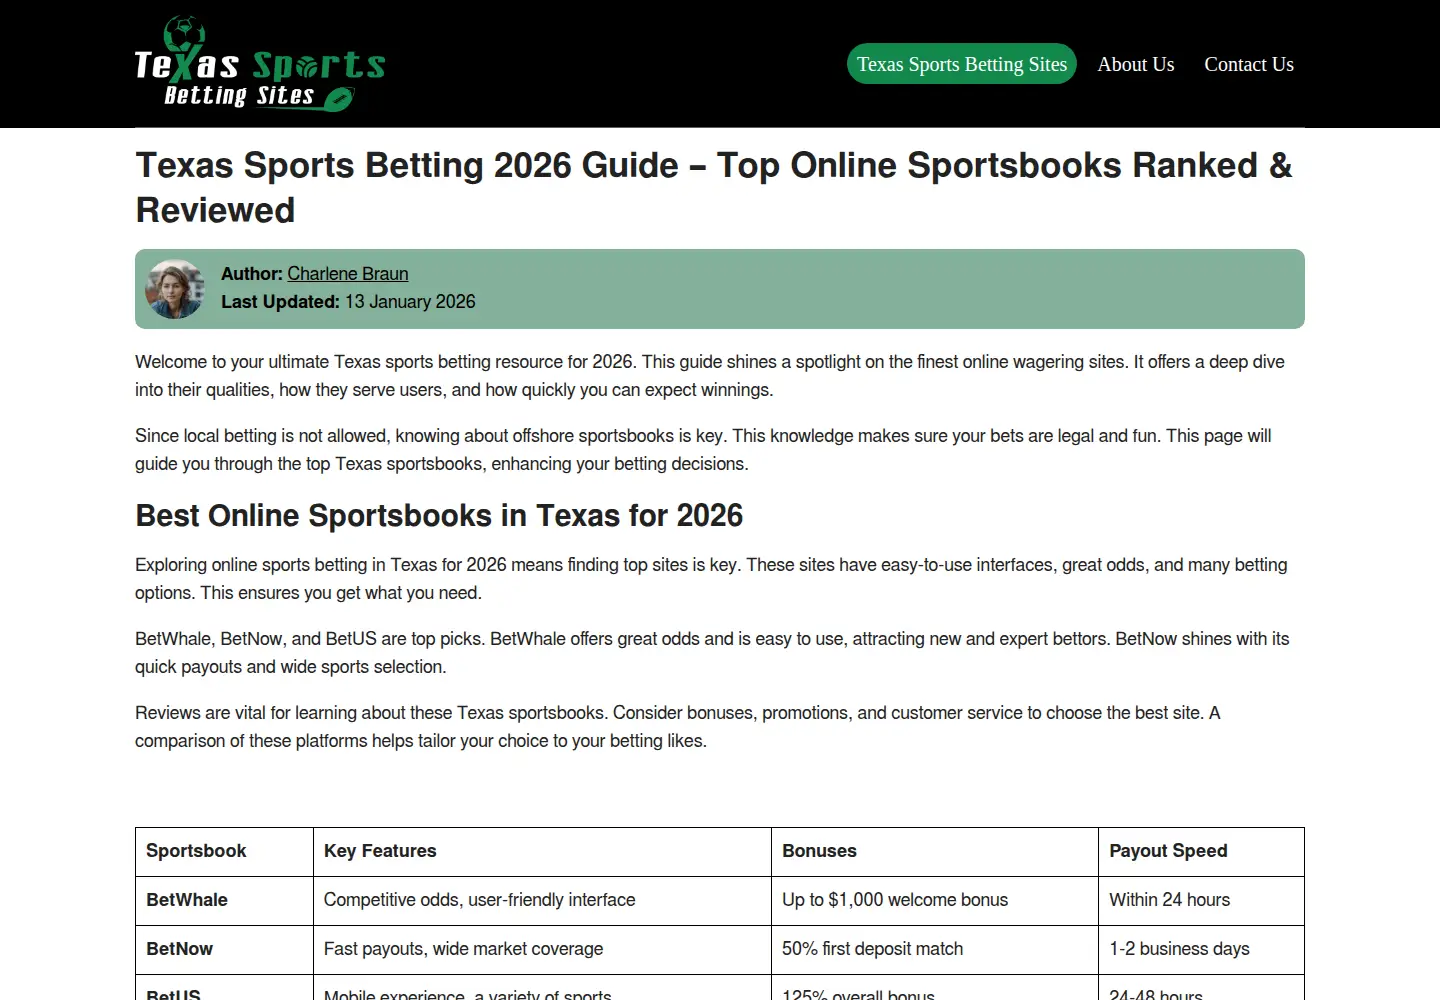The width and height of the screenshot is (1440, 1000).
Task: Open author Charlene Braun's profile link
Action: 348,274
